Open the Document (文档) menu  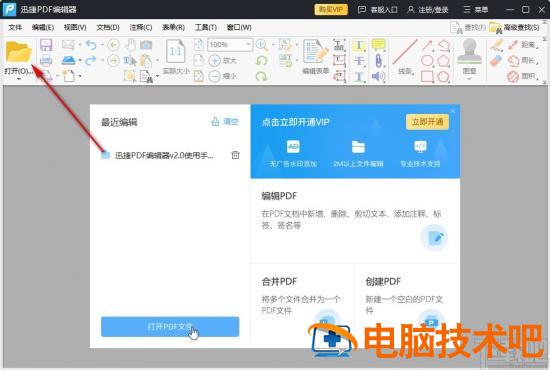point(108,27)
